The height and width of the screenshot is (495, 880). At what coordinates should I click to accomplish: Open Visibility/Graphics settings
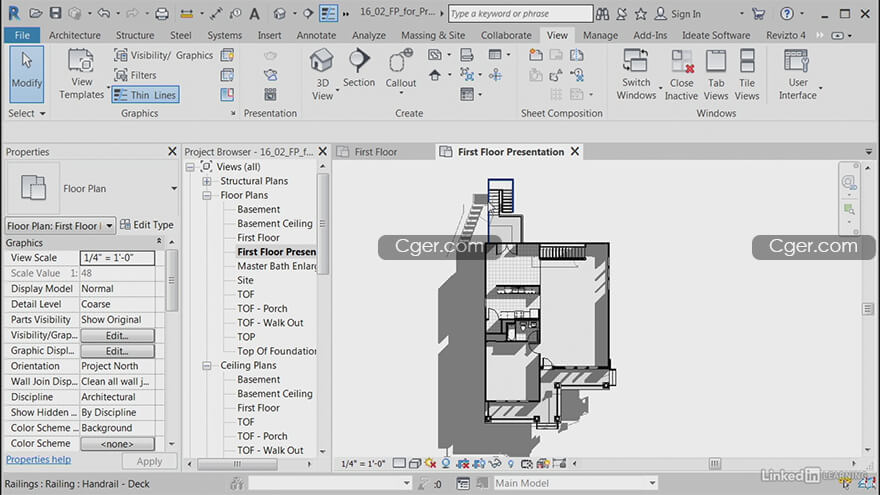[163, 55]
